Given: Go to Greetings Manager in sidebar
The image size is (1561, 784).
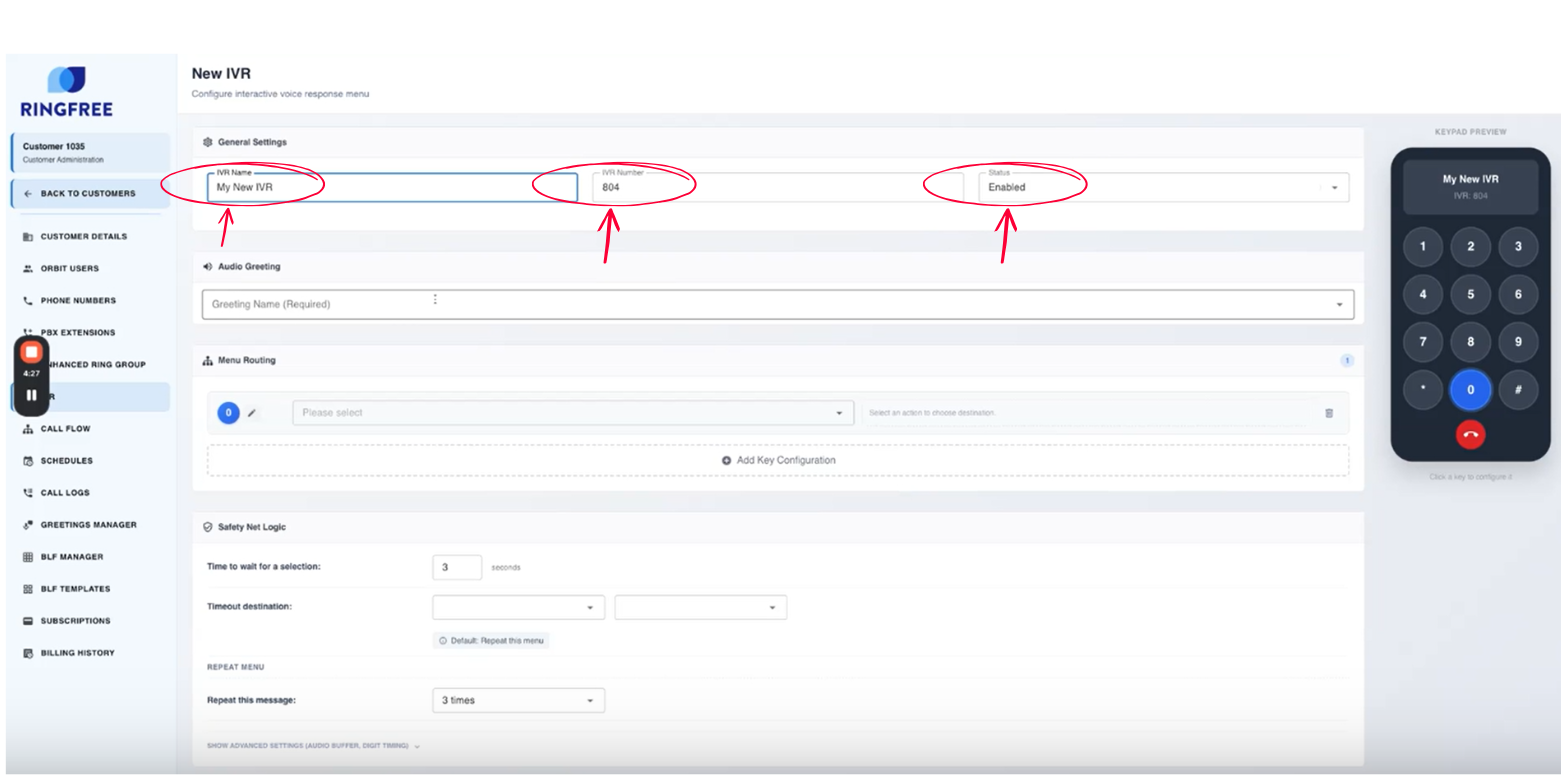Looking at the screenshot, I should [x=88, y=525].
